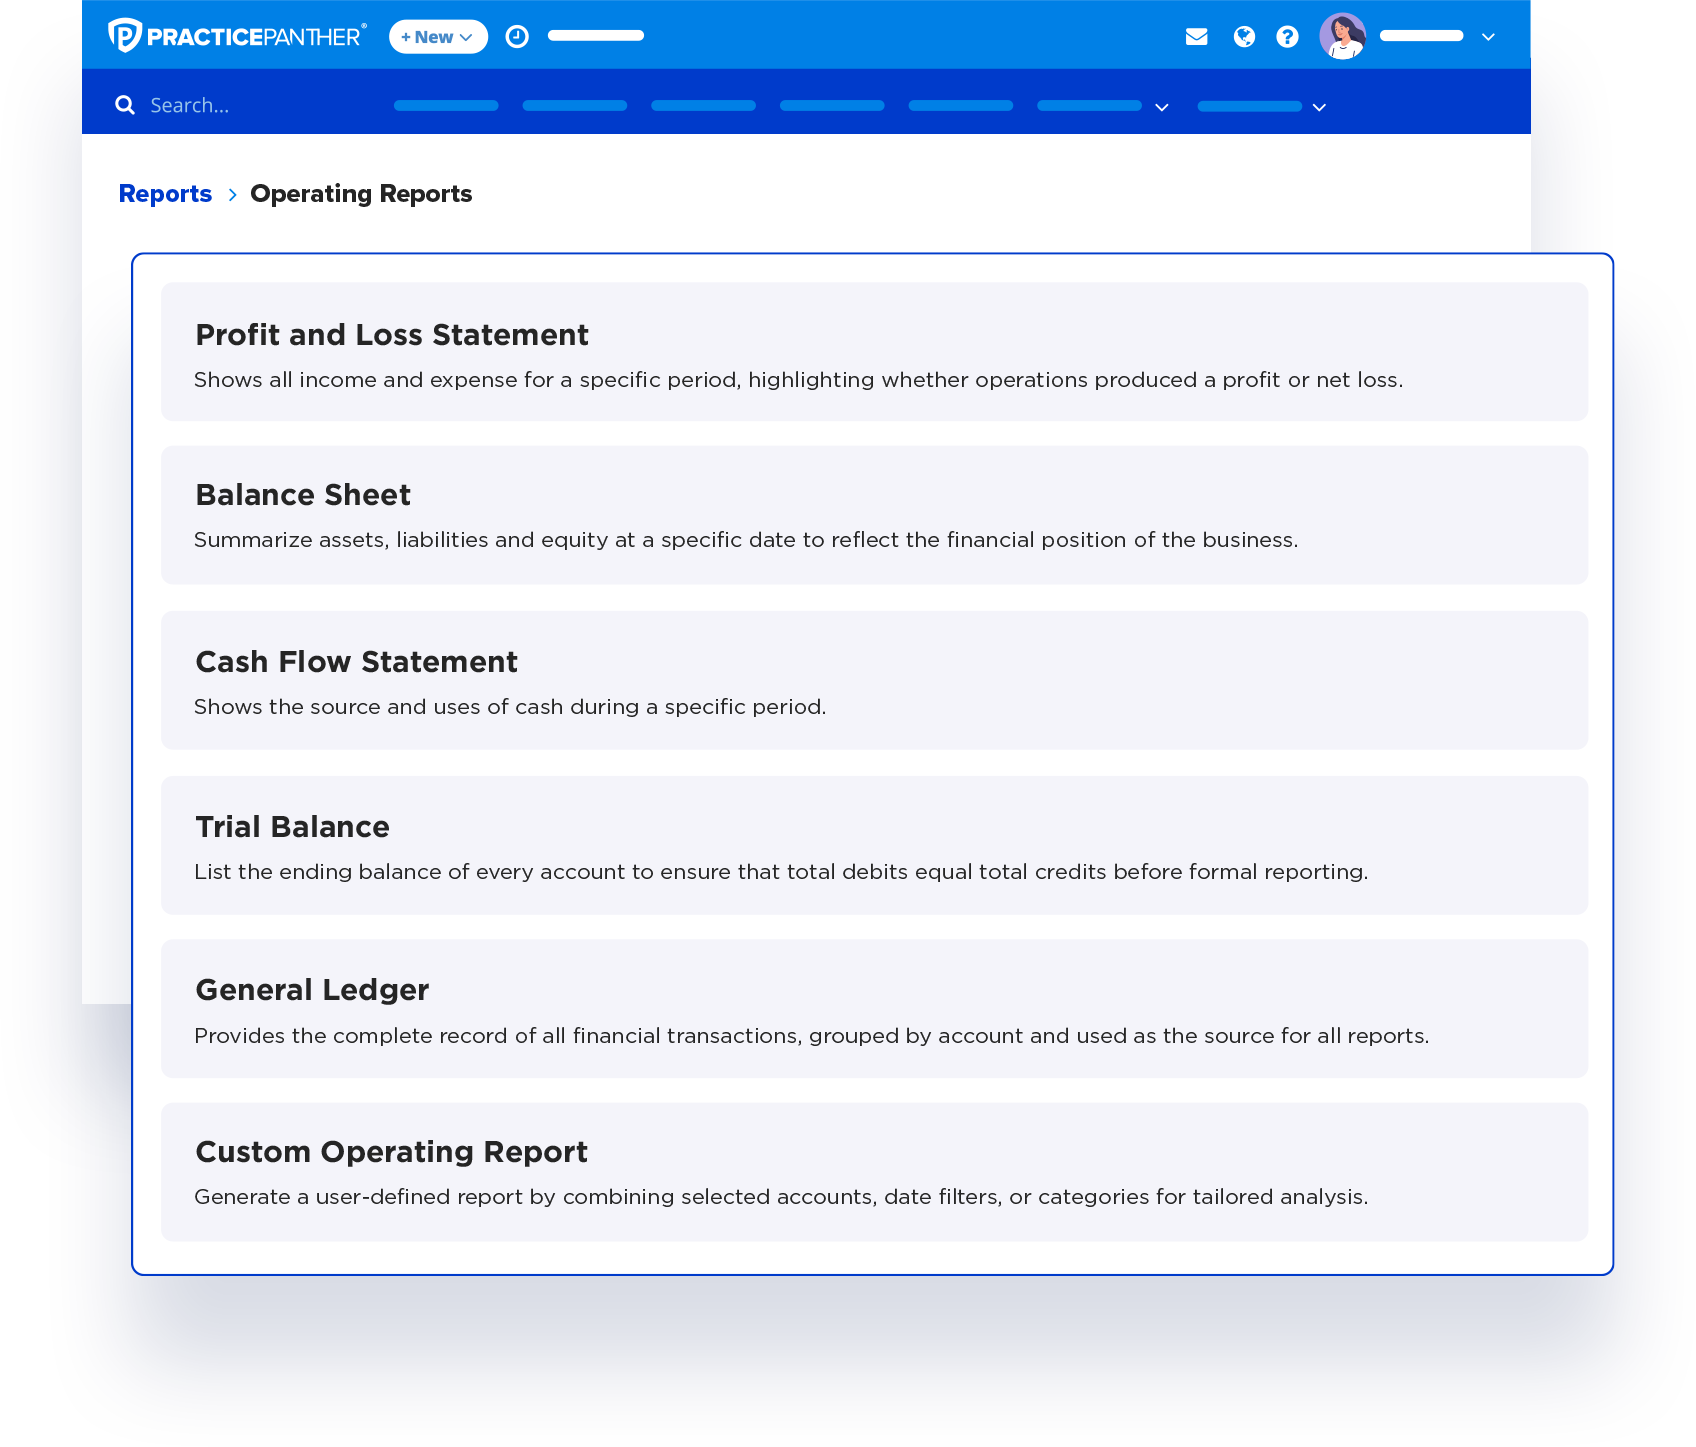The image size is (1696, 1447).
Task: Open the Custom Operating Report card
Action: [874, 1172]
